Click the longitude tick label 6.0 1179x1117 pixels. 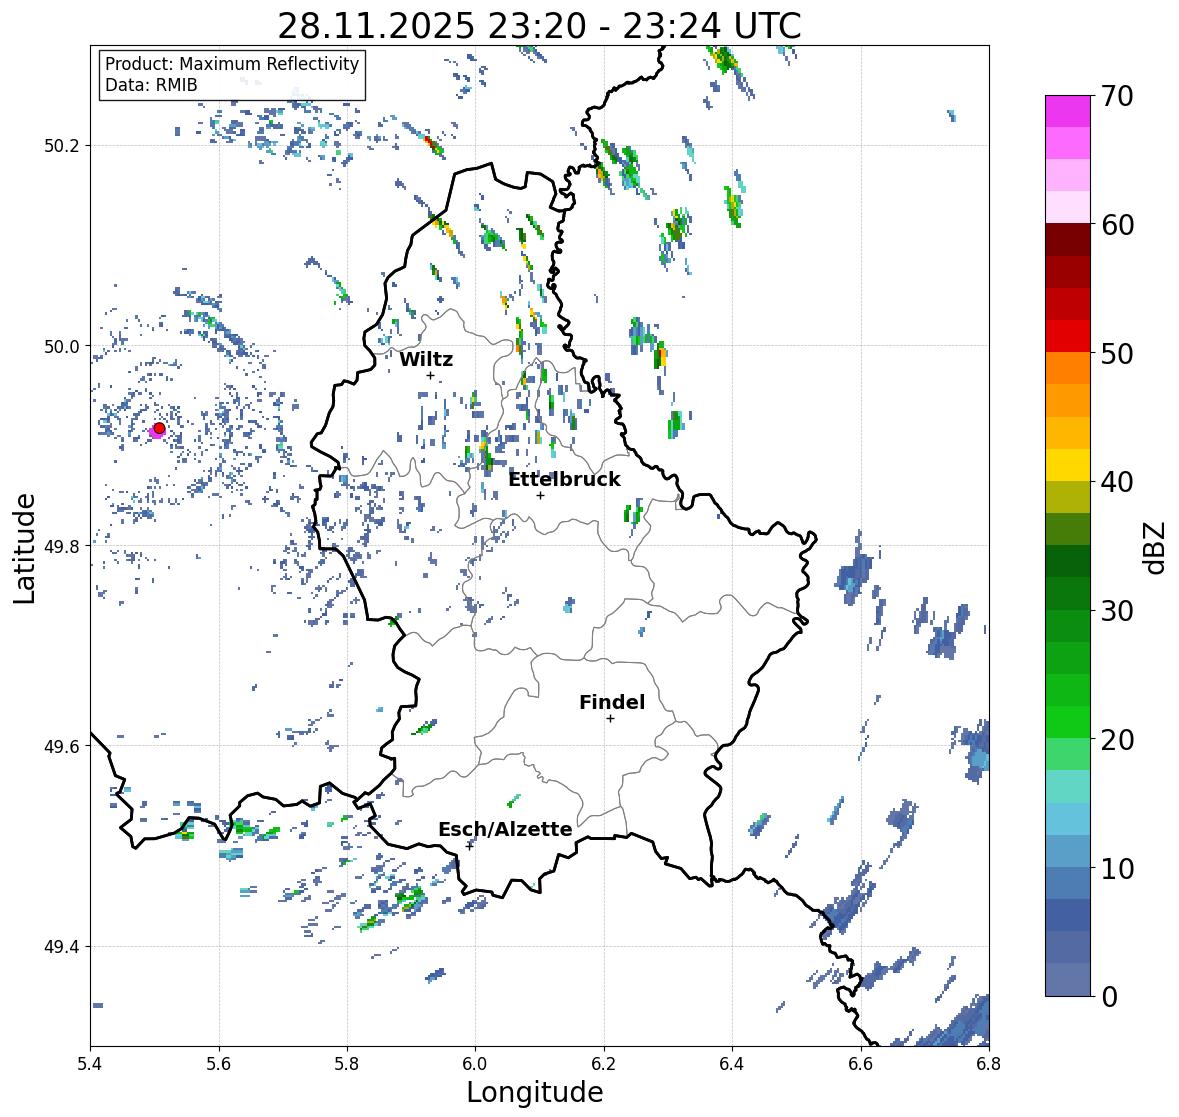tap(475, 1063)
